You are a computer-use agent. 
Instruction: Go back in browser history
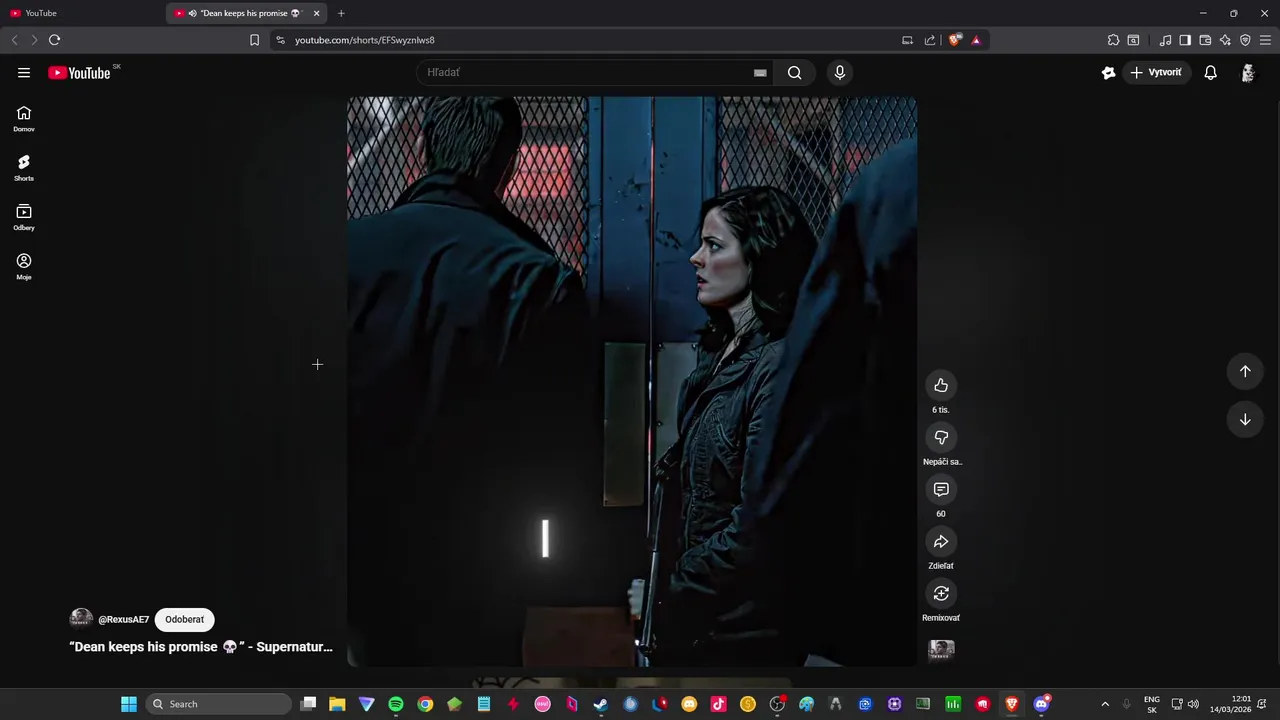tap(14, 40)
